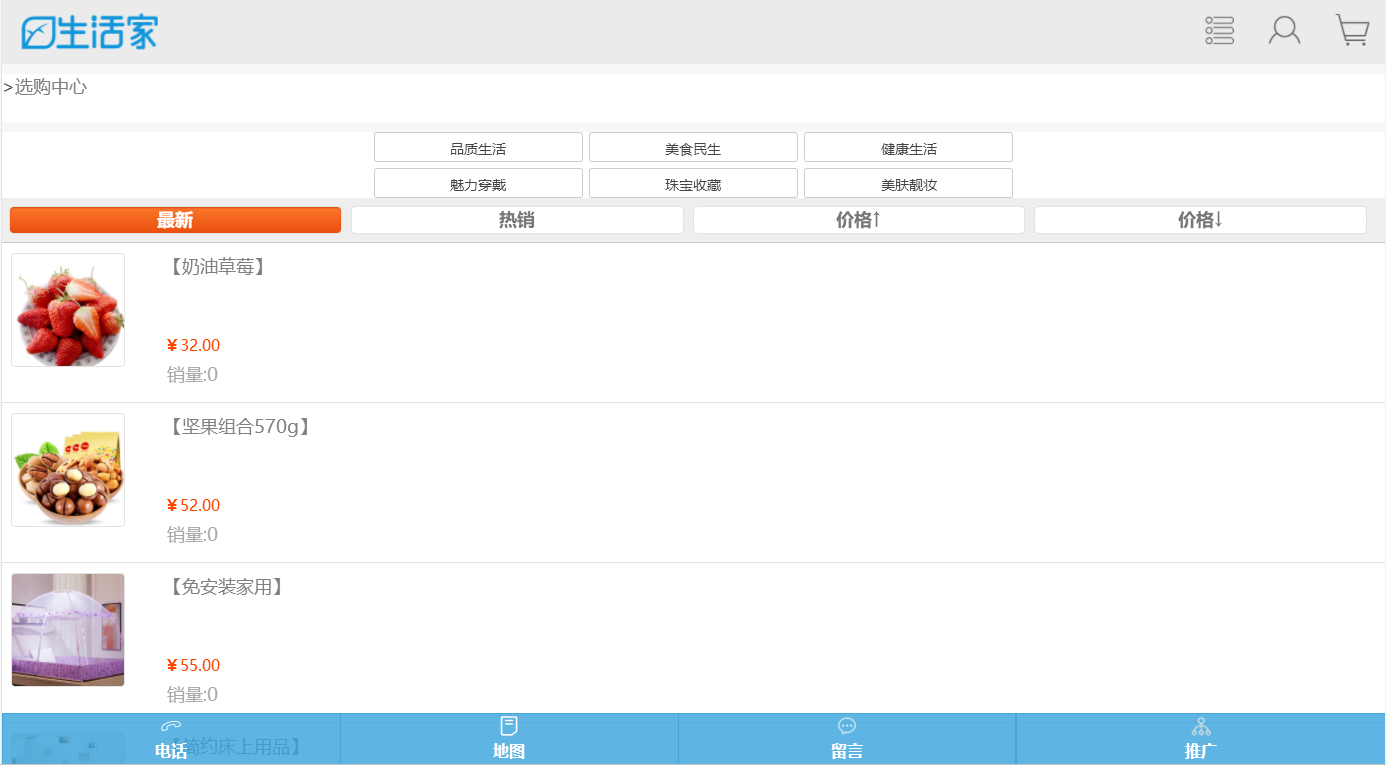This screenshot has width=1386, height=765.
Task: Open the 珠宝收藏 category
Action: [693, 184]
